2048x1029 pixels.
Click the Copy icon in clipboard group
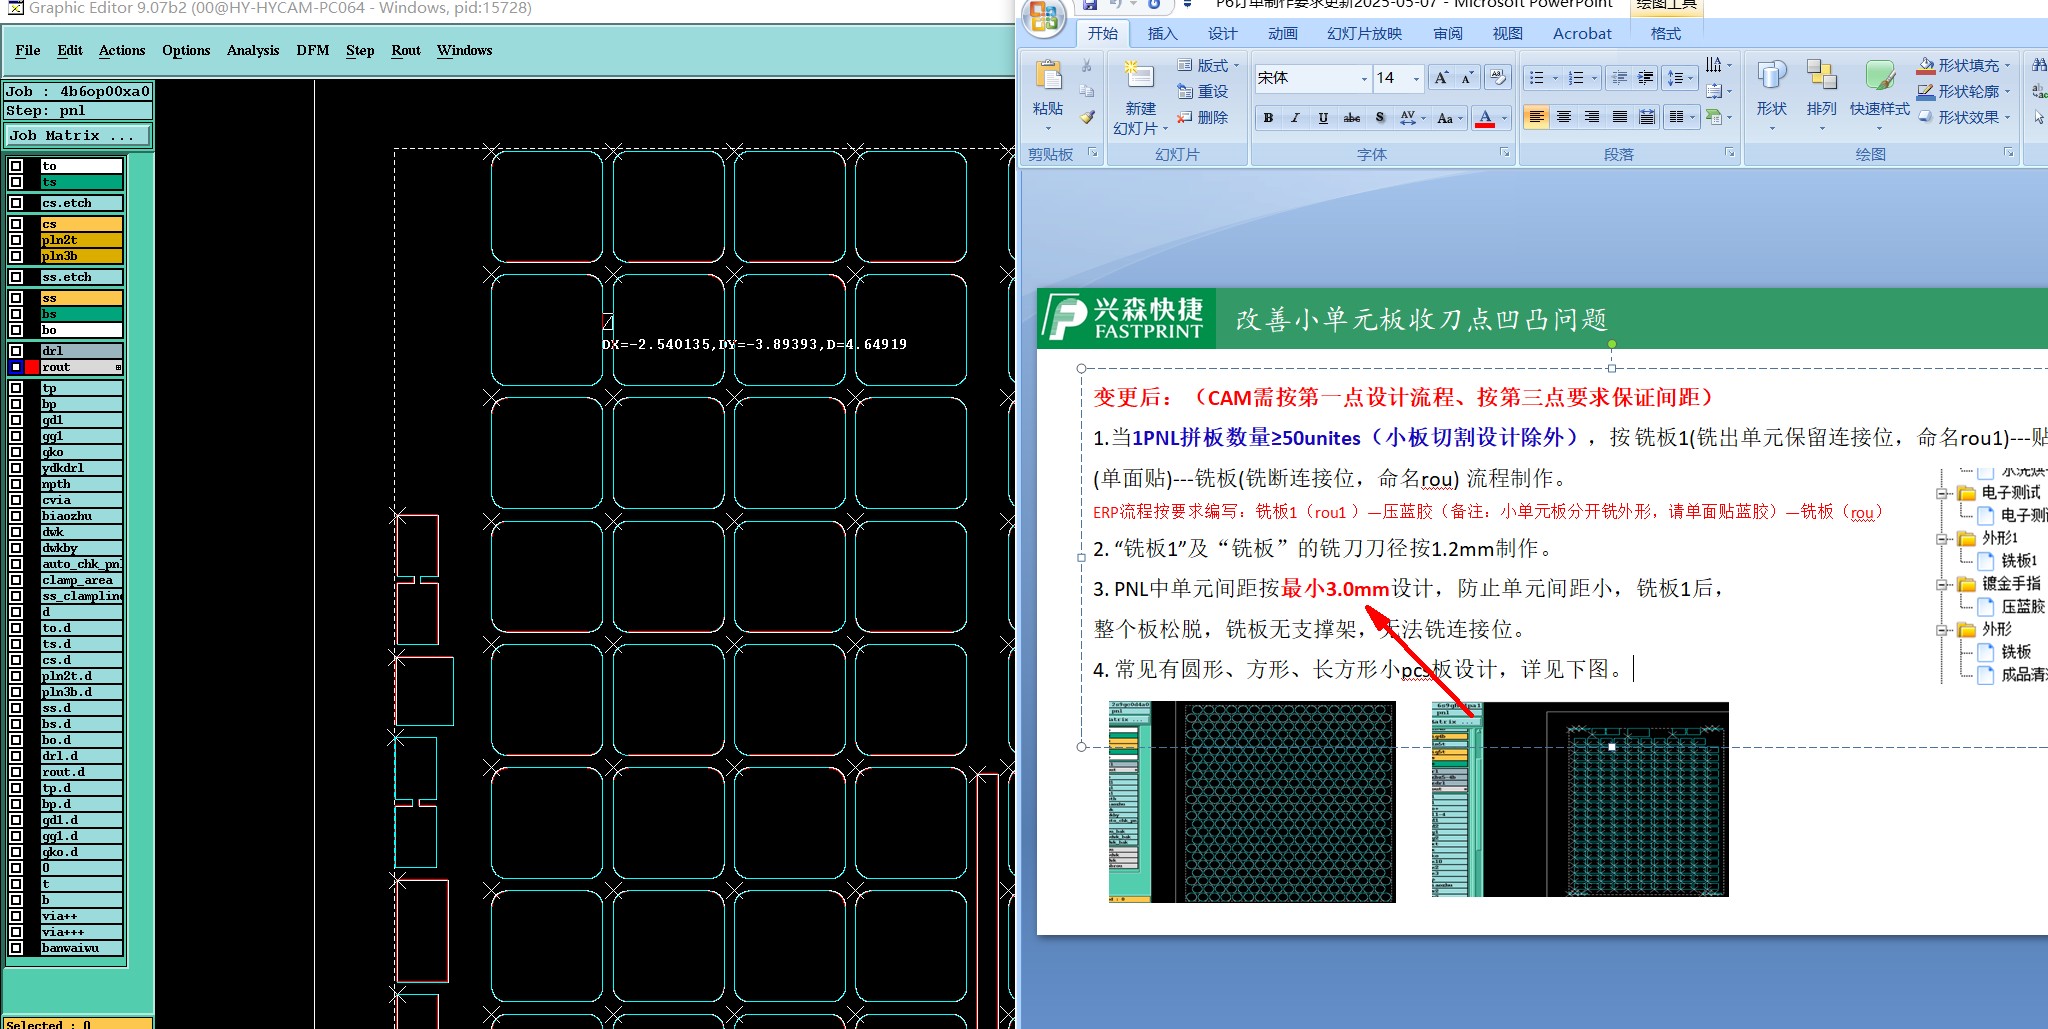(x=1087, y=91)
